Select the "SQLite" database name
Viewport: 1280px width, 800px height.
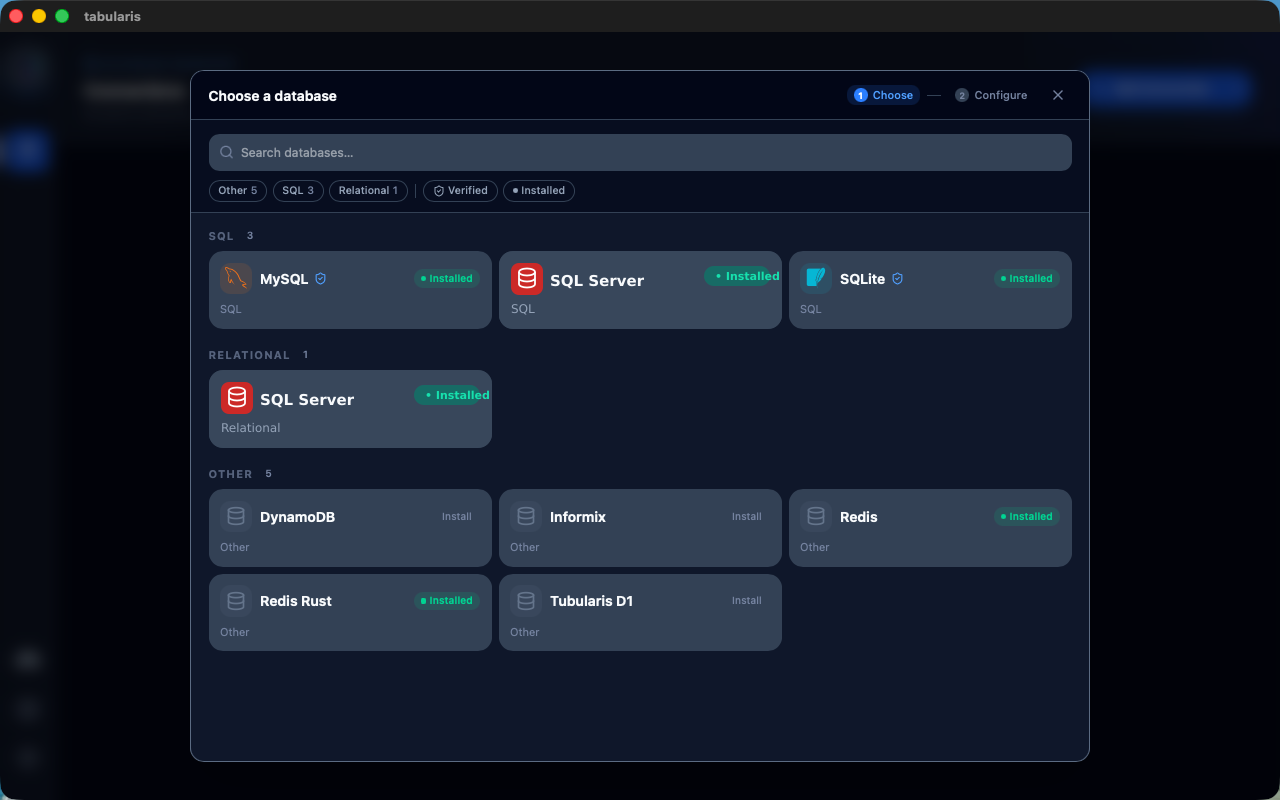[862, 279]
